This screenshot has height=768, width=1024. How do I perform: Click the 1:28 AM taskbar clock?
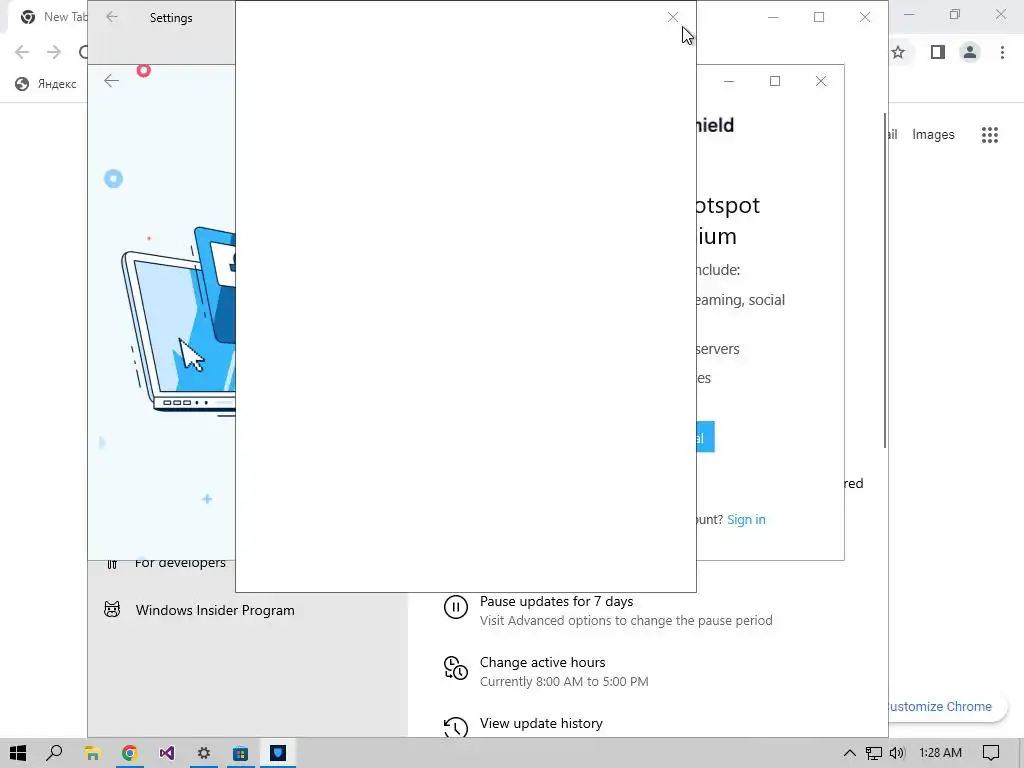[940, 753]
